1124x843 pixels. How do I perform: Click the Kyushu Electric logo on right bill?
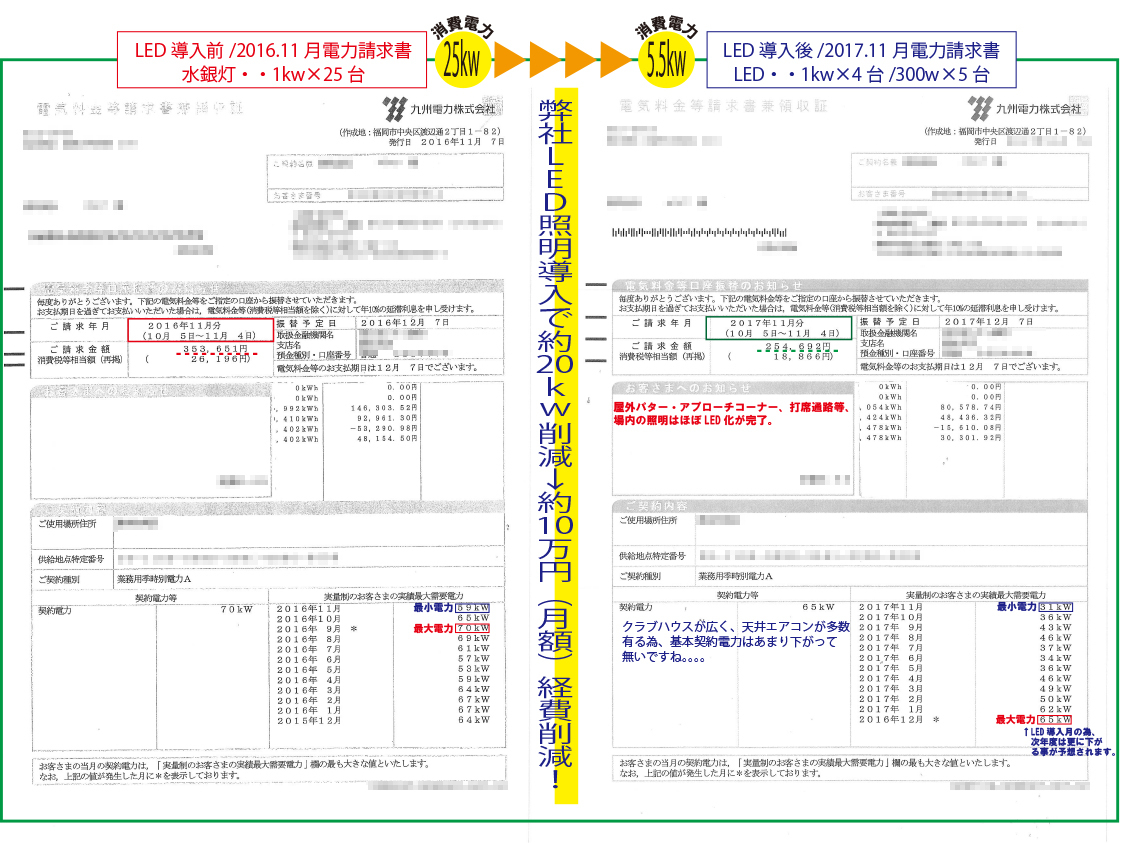[1024, 107]
